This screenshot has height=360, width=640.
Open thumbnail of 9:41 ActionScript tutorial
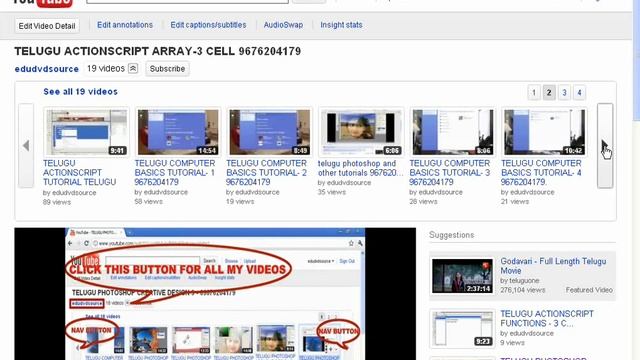[86, 132]
